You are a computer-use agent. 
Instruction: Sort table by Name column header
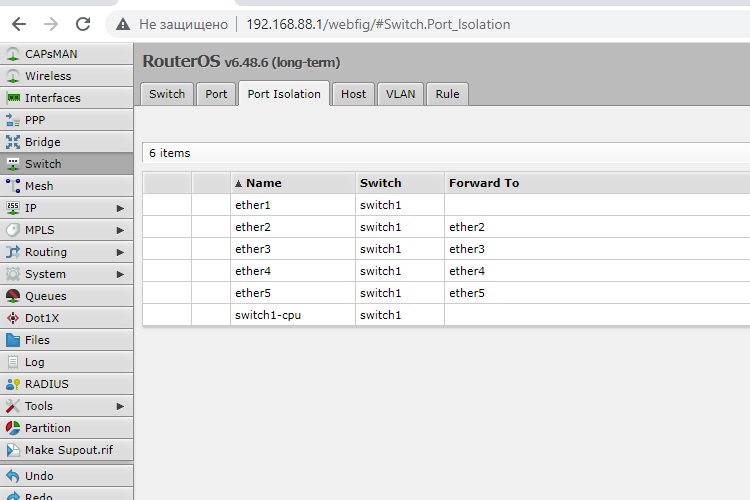tap(293, 183)
